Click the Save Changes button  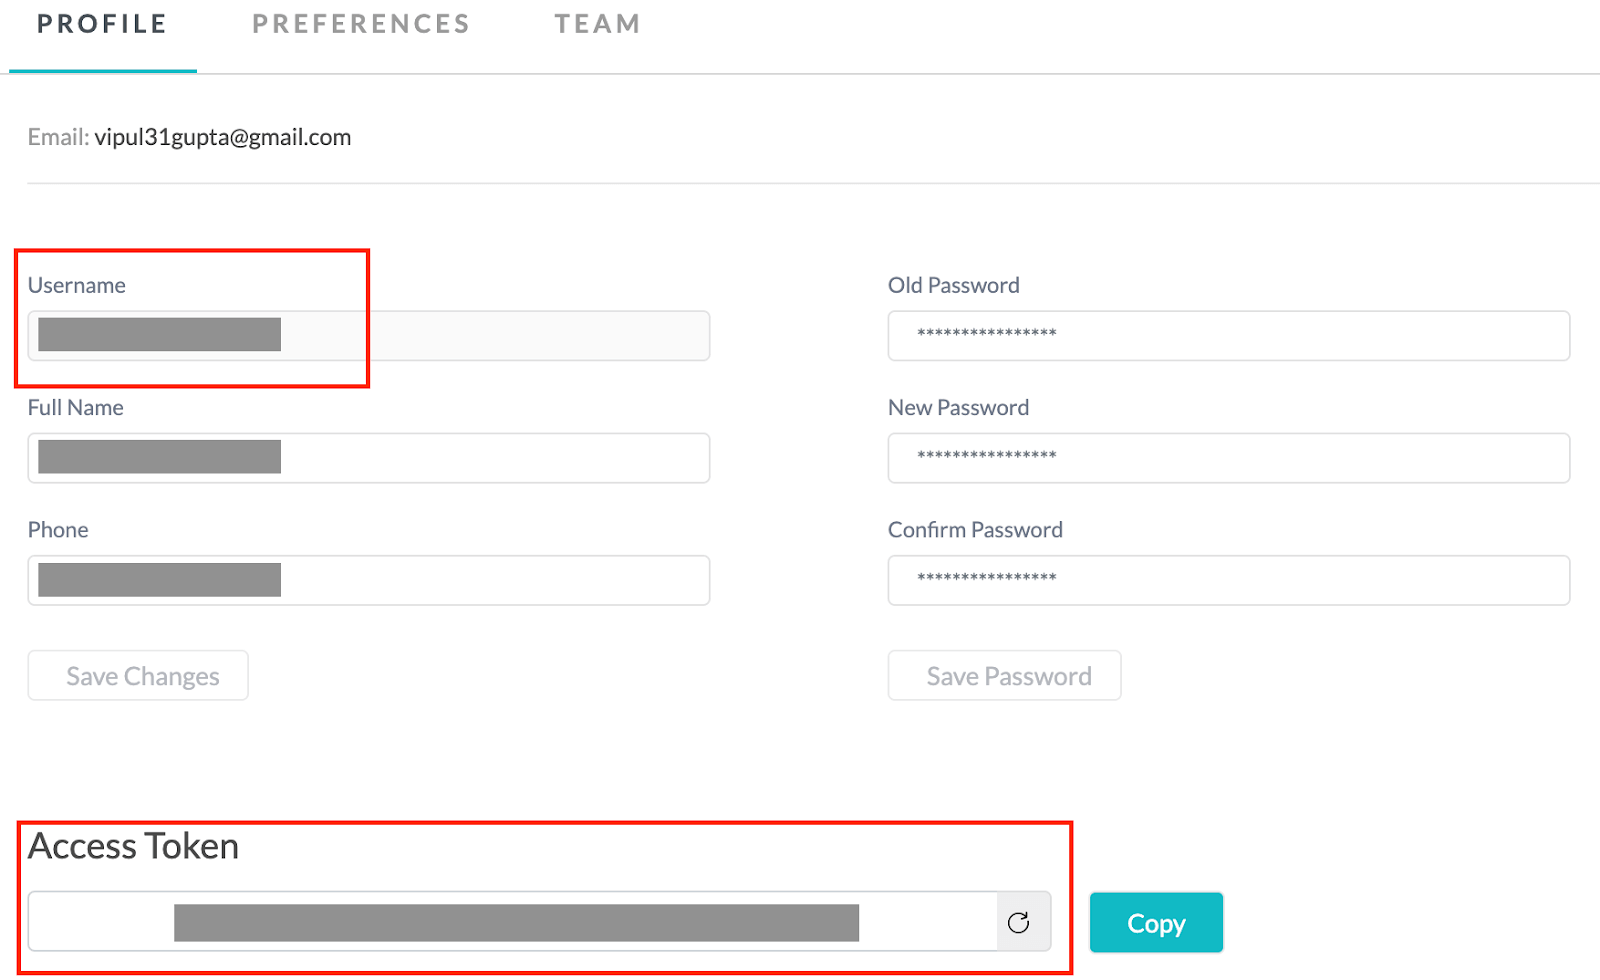click(137, 675)
